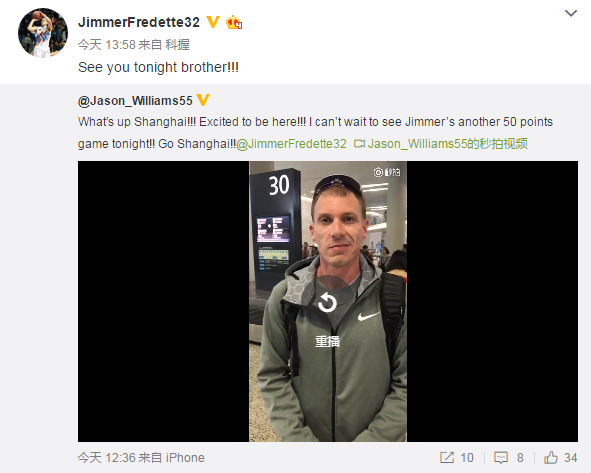591x473 pixels.
Task: Click the 秒拍 watermark logo on video
Action: point(387,172)
